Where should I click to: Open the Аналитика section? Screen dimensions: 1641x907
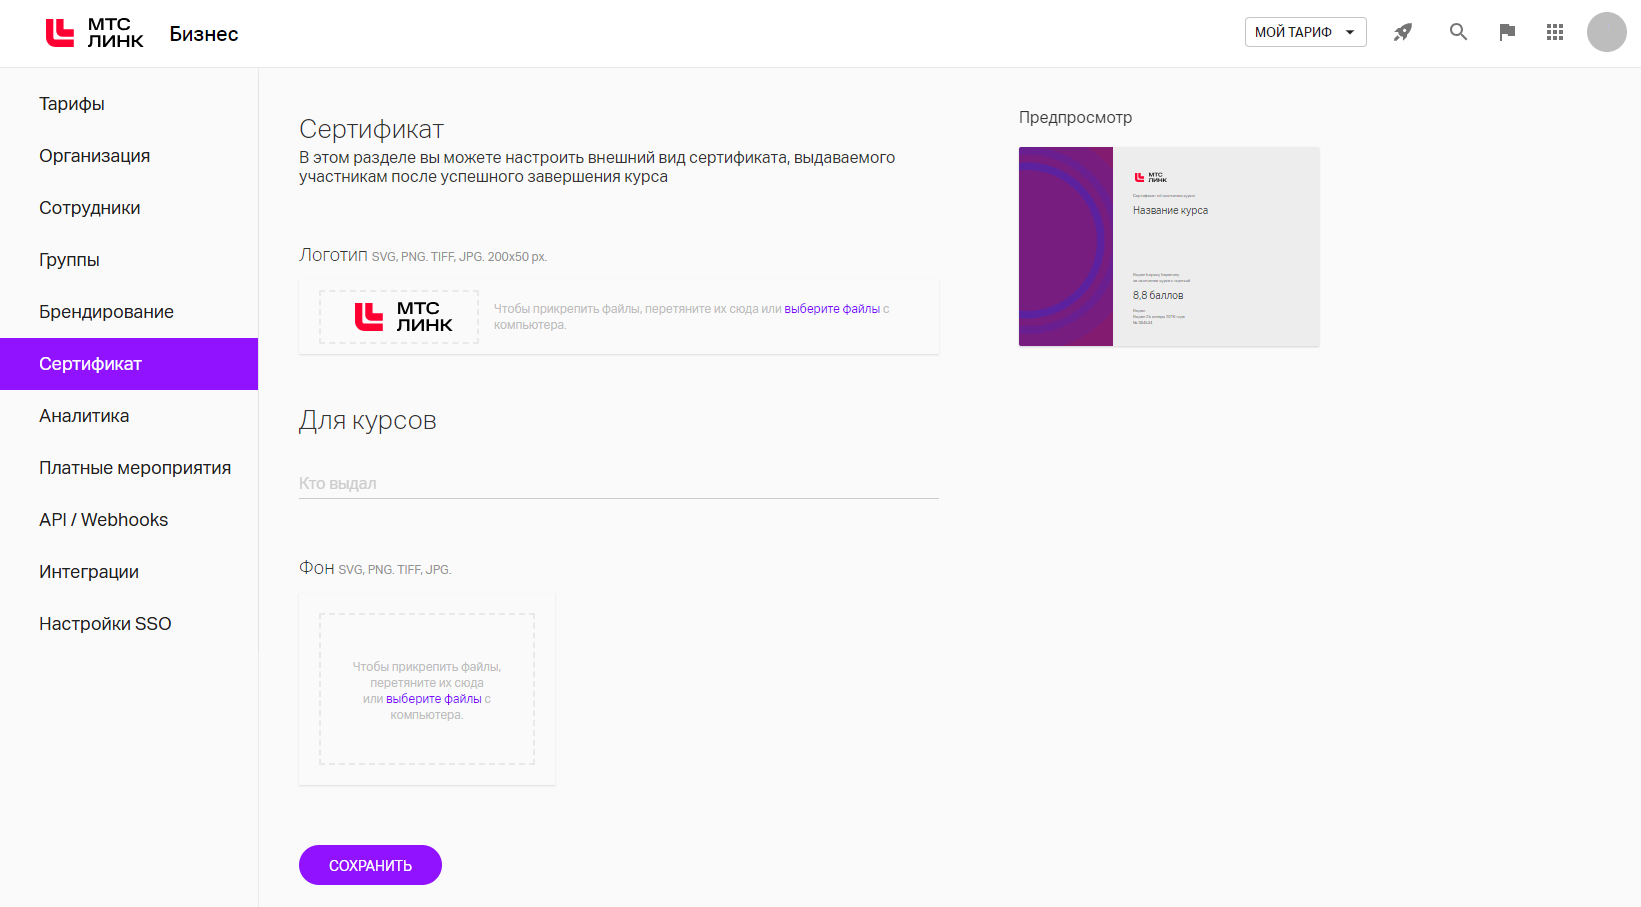(x=84, y=416)
